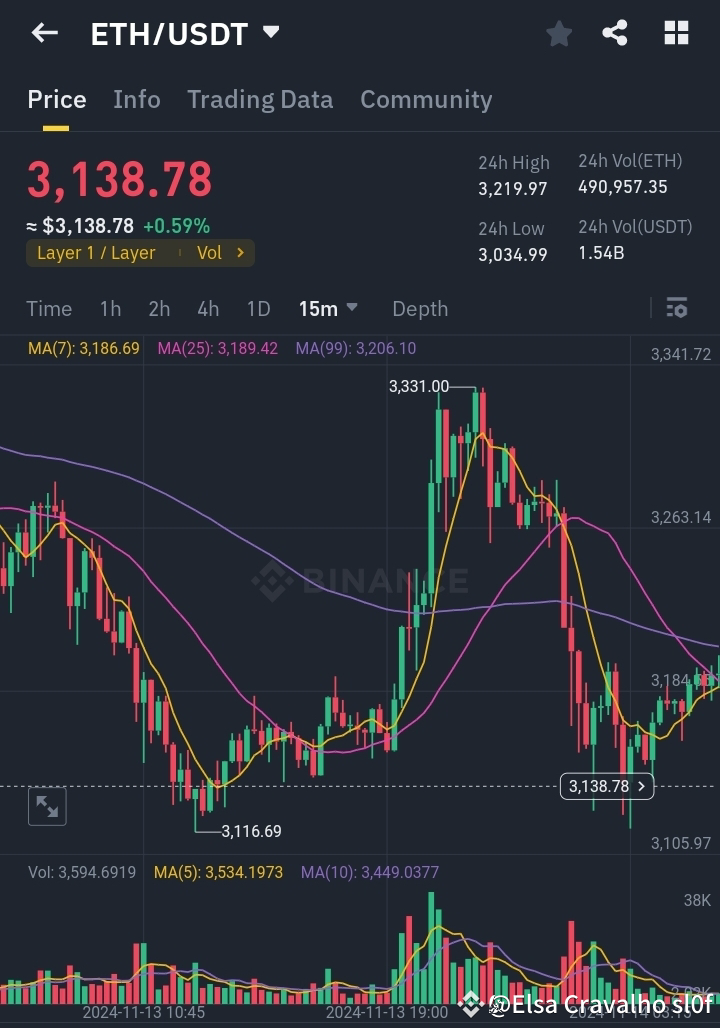This screenshot has width=720, height=1028.
Task: Open the Trading Data tab
Action: [259, 99]
